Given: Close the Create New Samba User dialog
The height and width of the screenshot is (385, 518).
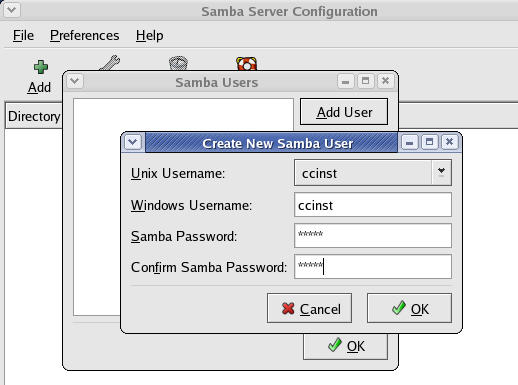Looking at the screenshot, I should (449, 142).
